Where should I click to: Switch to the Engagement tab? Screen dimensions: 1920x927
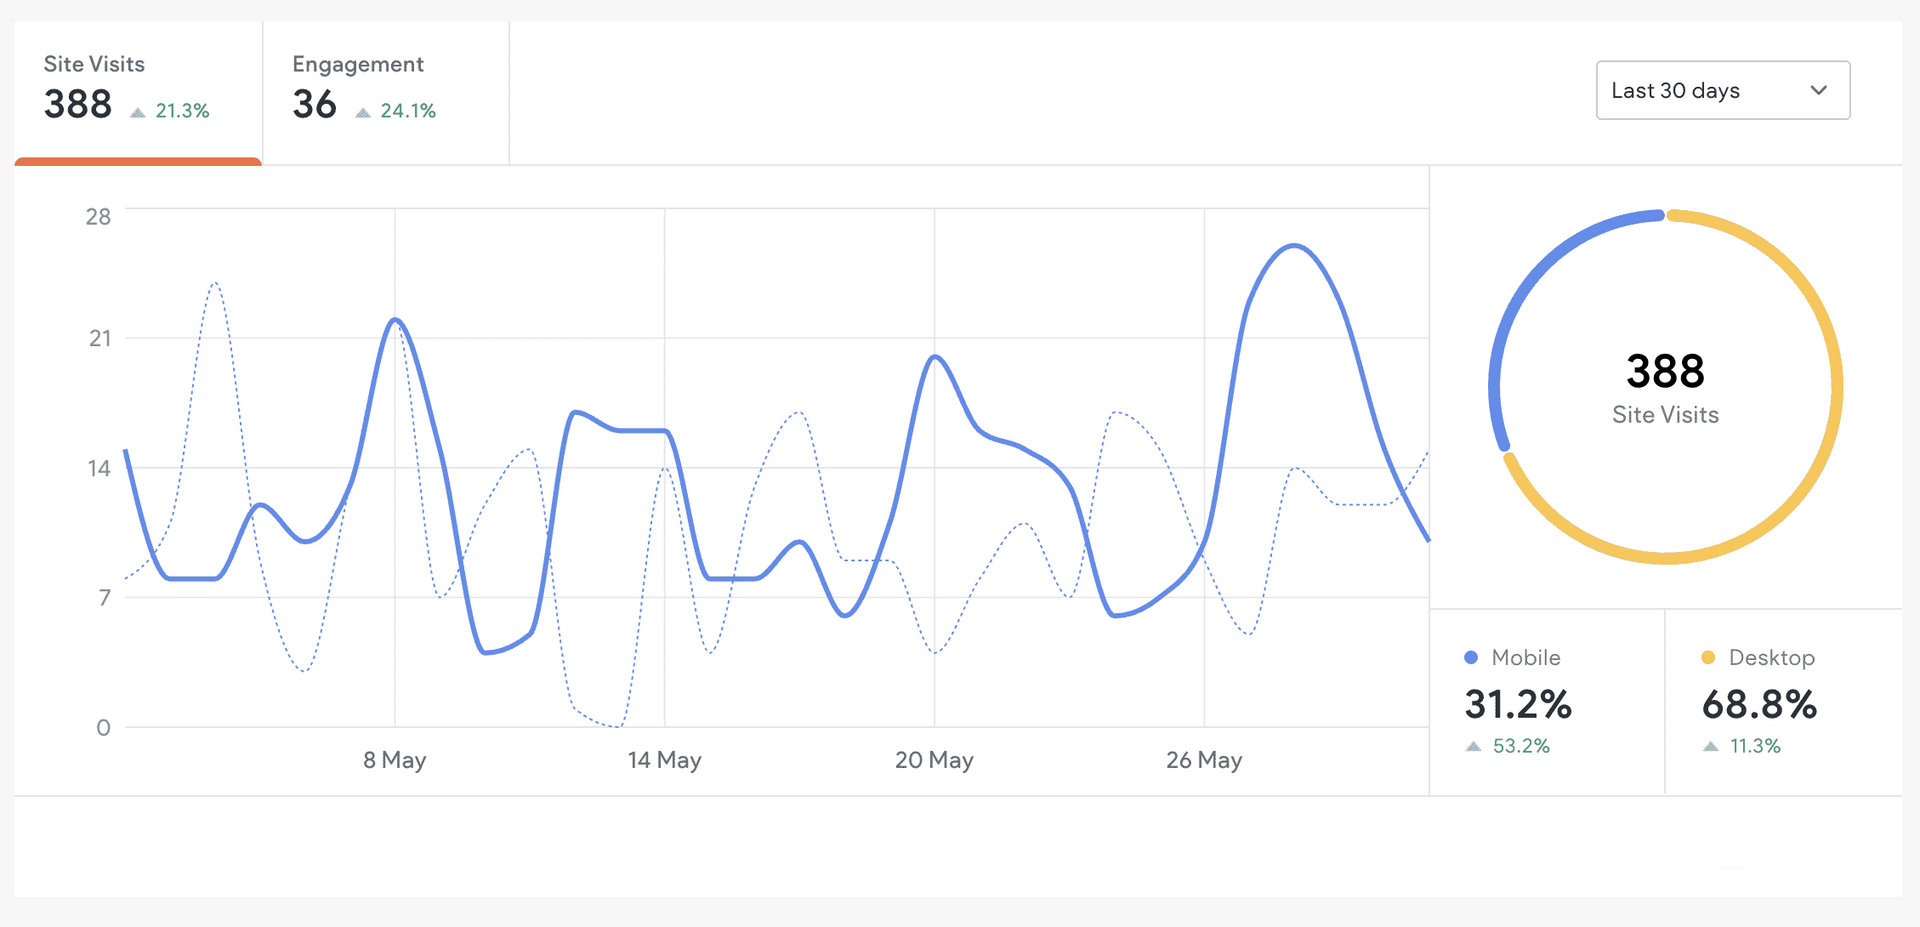tap(385, 90)
